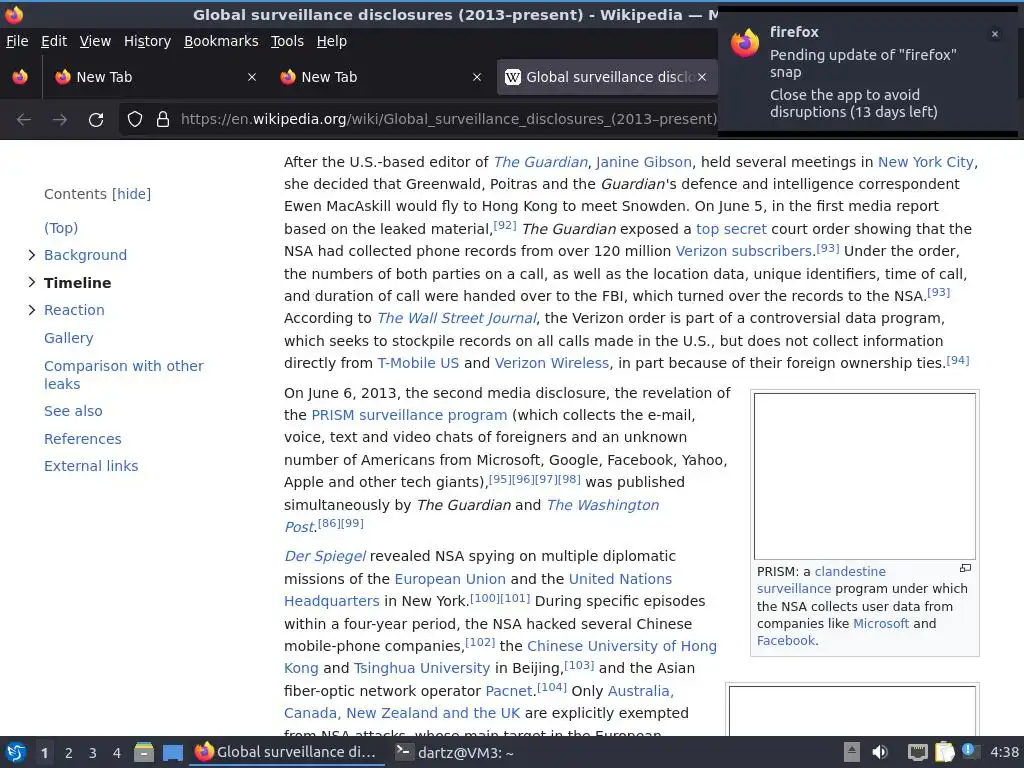Image resolution: width=1024 pixels, height=768 pixels.
Task: Close the first New Tab
Action: tap(252, 77)
